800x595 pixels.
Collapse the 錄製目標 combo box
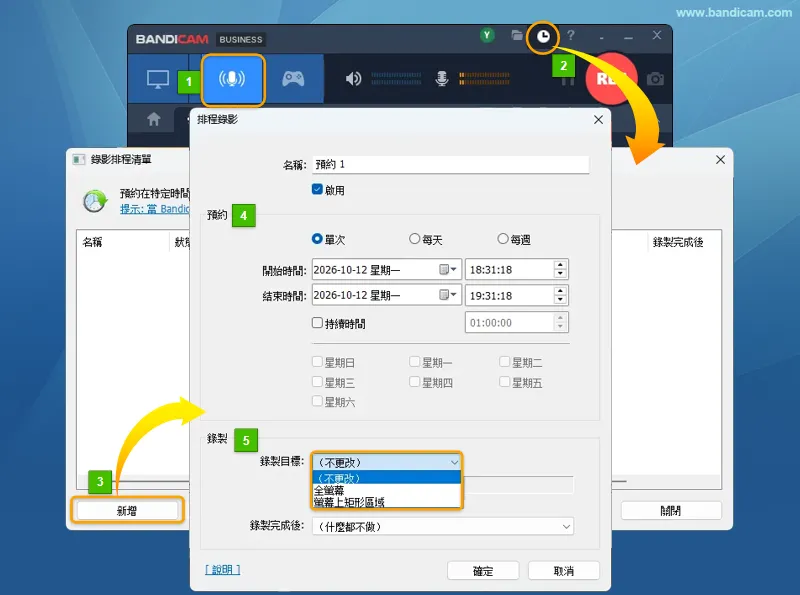tap(386, 462)
